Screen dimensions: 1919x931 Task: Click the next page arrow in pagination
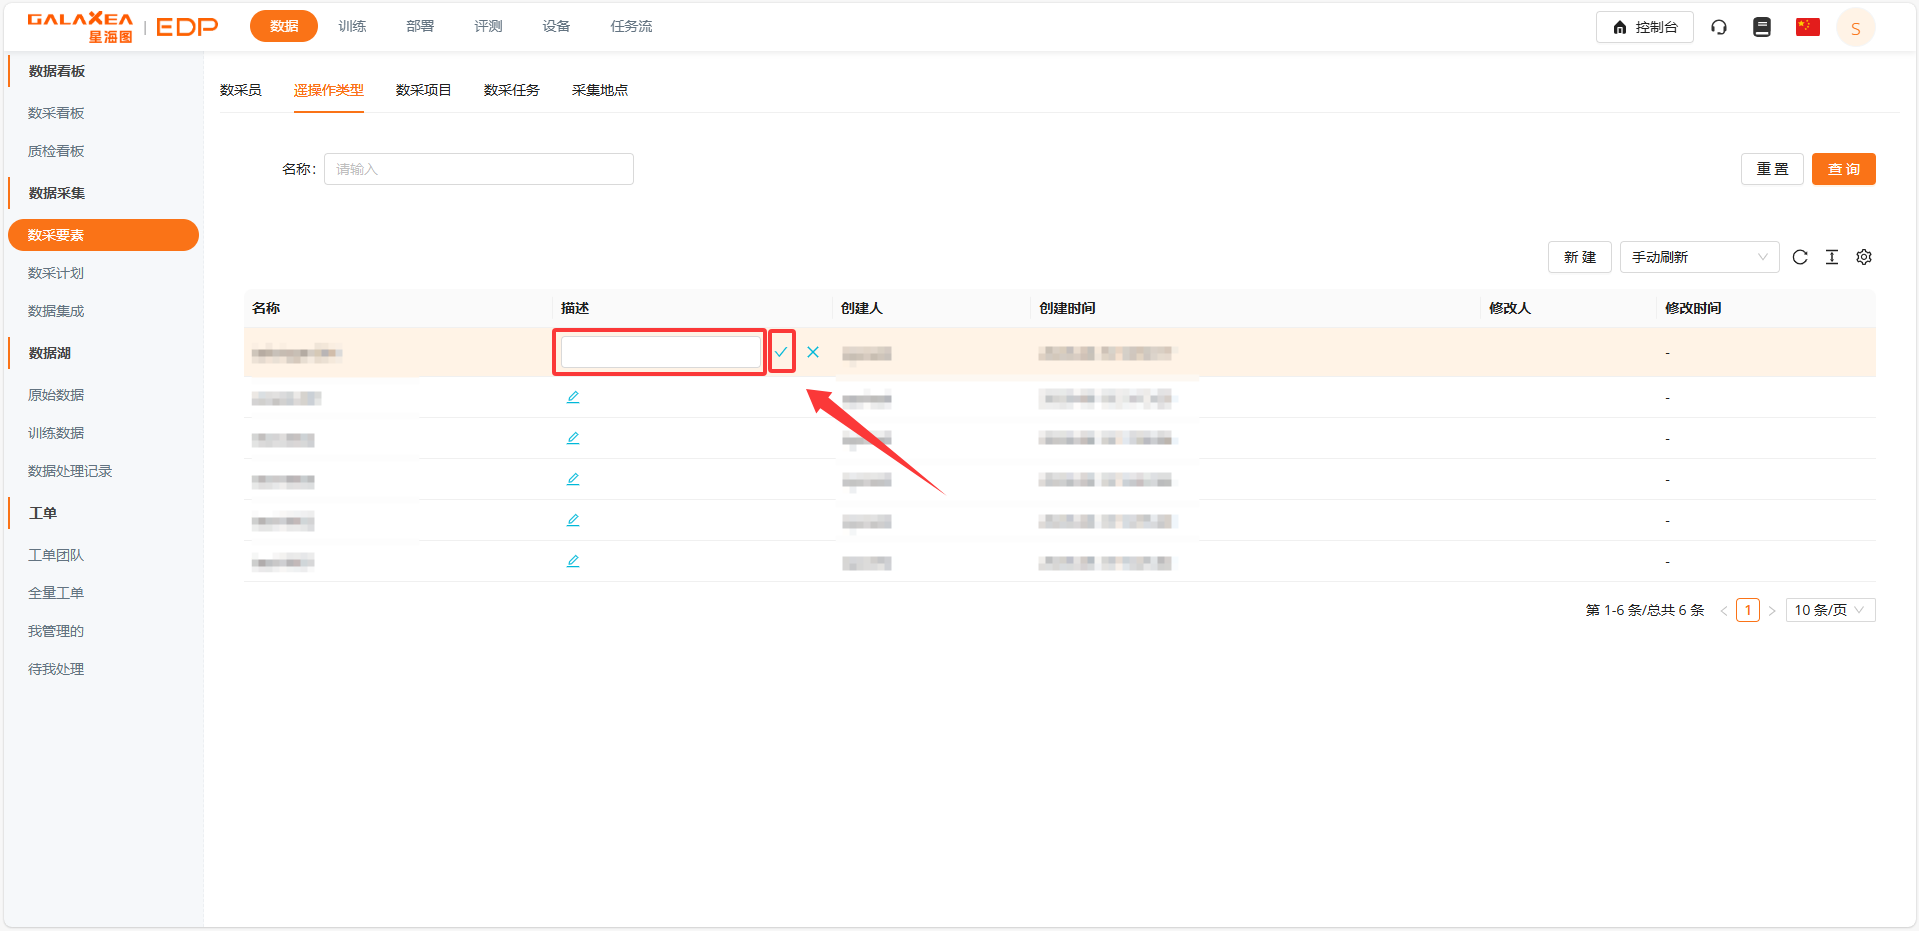pos(1772,610)
